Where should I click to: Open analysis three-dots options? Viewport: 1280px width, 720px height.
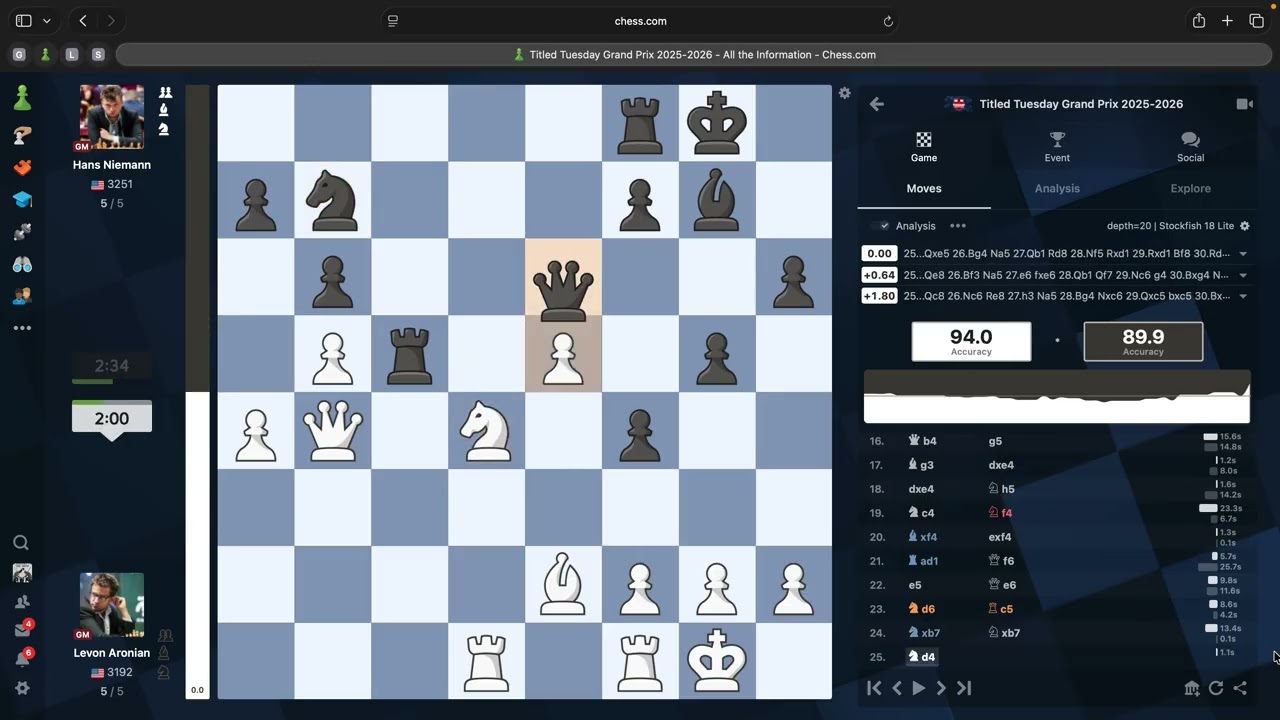tap(958, 226)
